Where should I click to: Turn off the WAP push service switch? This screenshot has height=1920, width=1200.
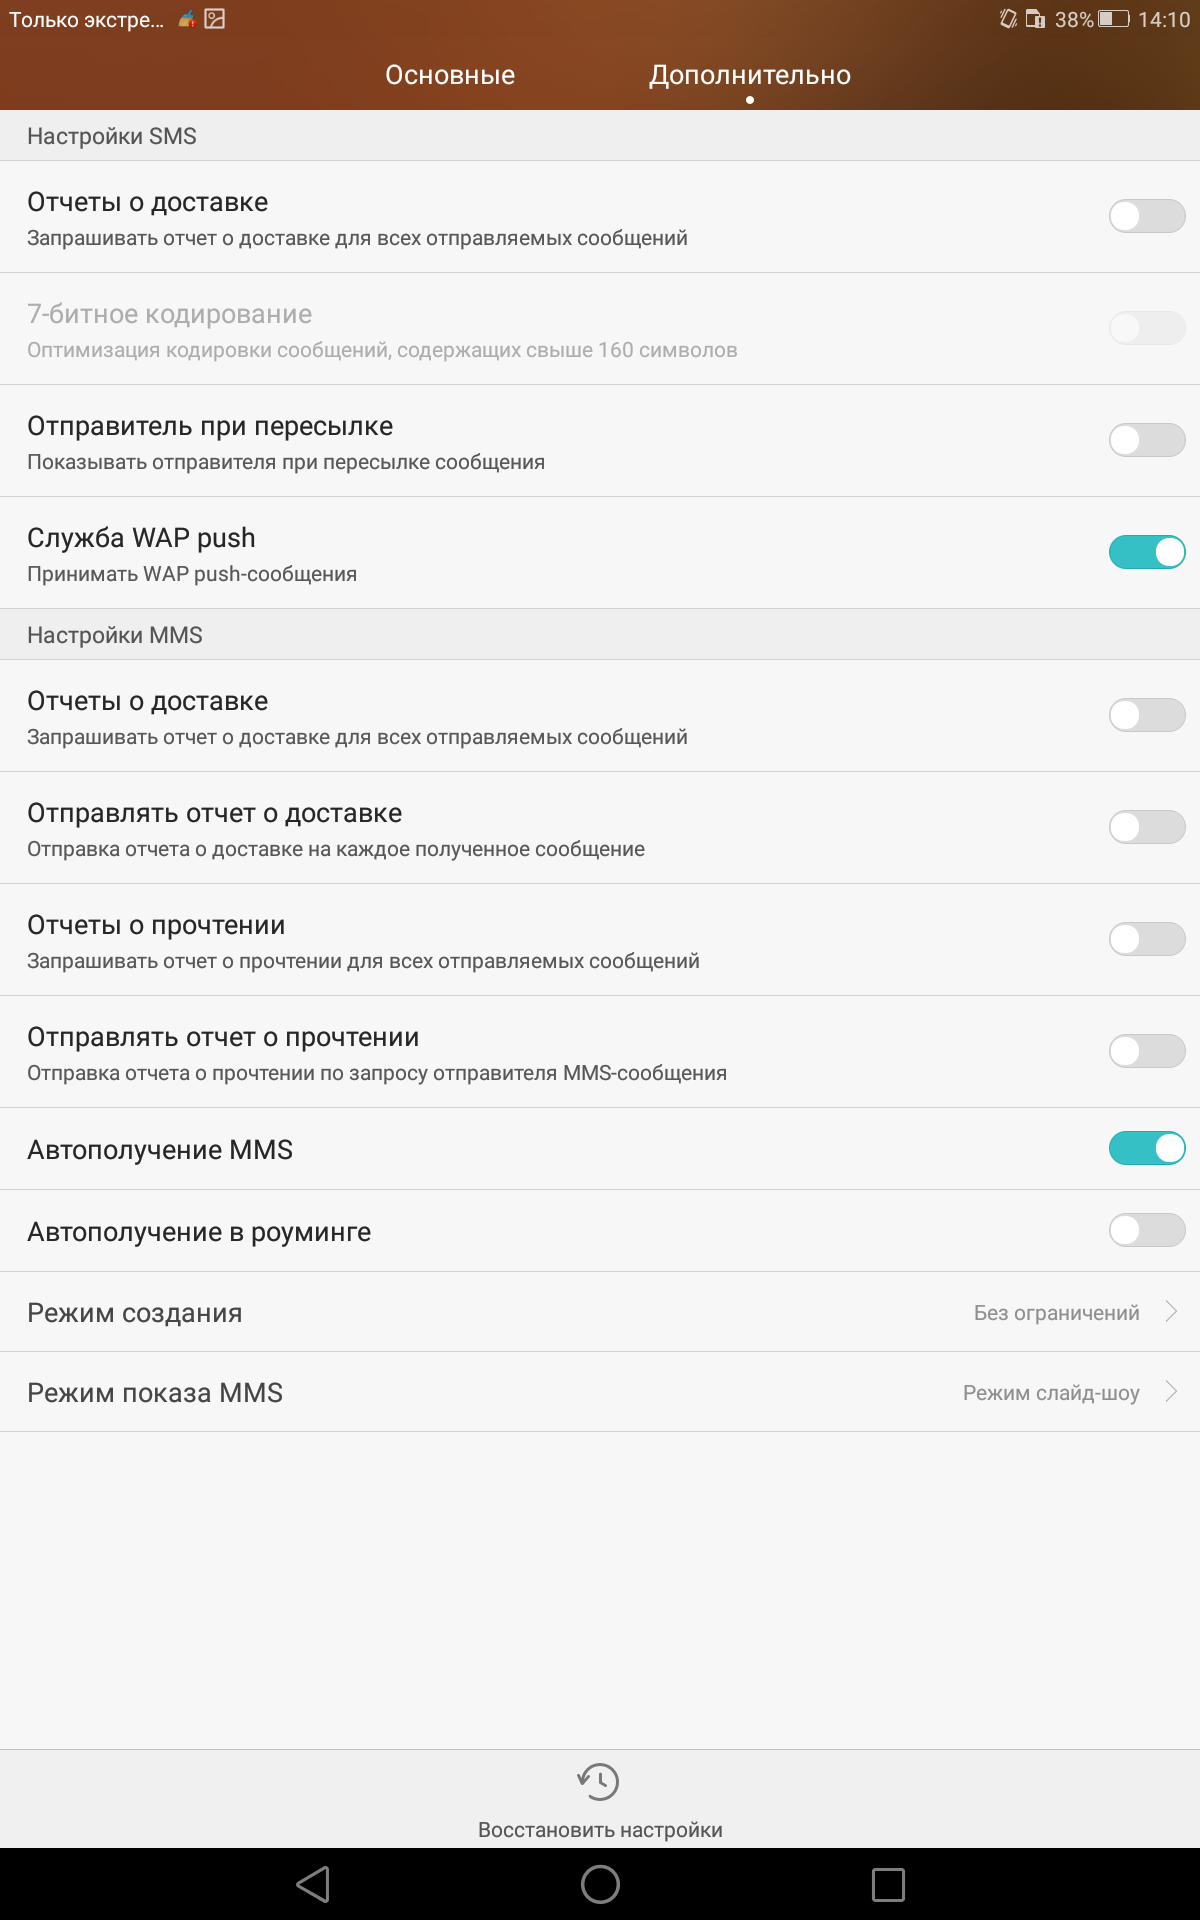[x=1147, y=552]
